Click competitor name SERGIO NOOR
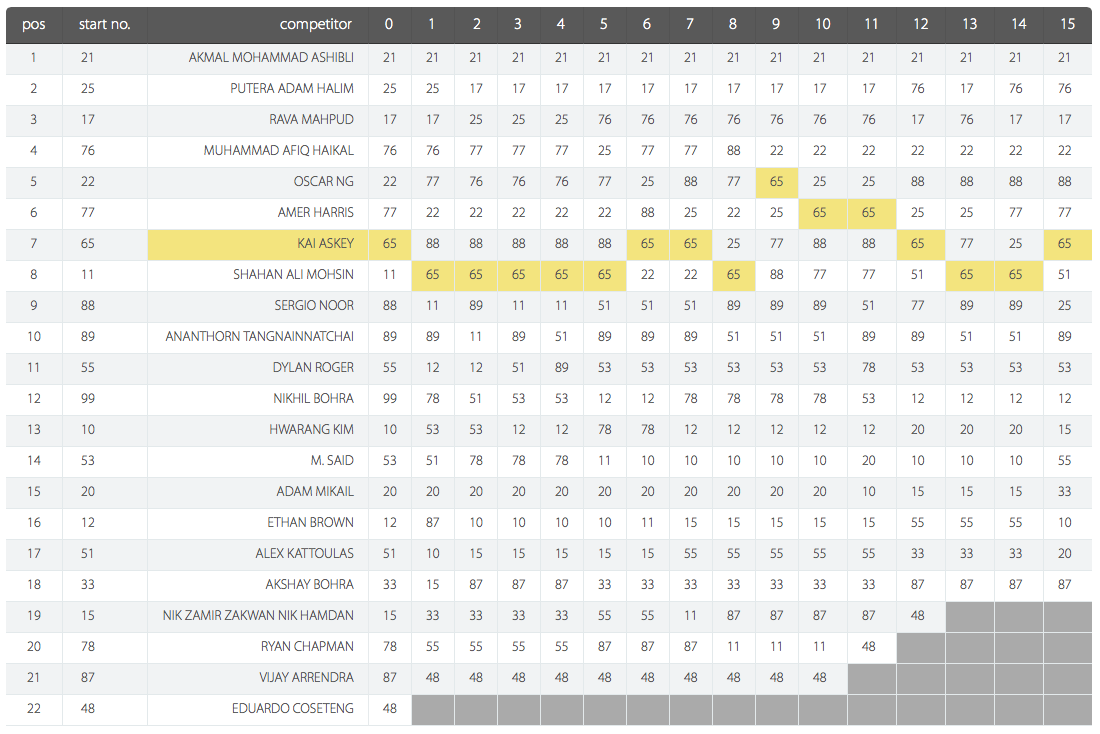This screenshot has height=734, width=1100. pyautogui.click(x=314, y=305)
